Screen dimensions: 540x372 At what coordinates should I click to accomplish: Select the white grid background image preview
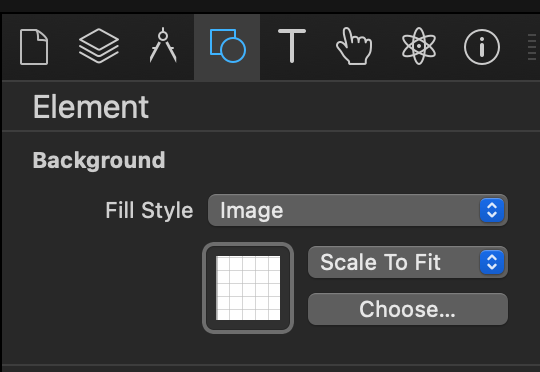point(248,288)
